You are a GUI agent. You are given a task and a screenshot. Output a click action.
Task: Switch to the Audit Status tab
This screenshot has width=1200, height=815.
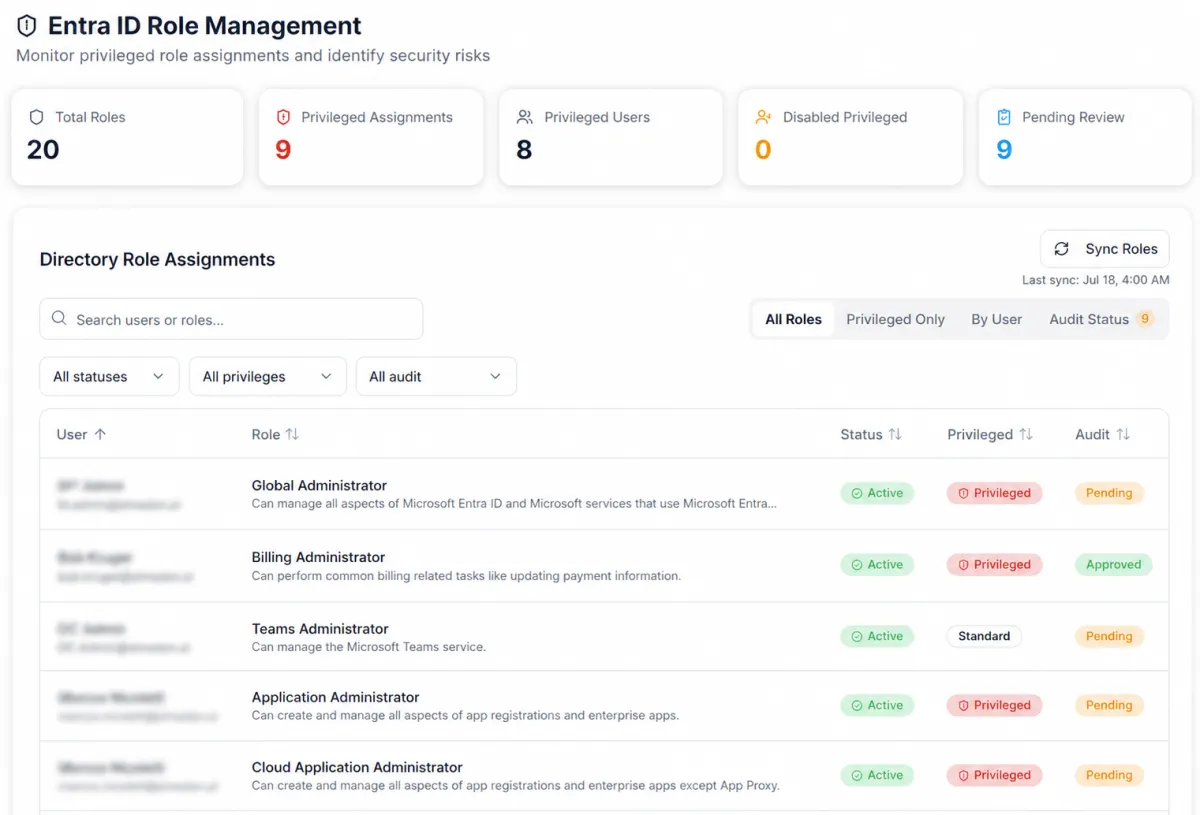click(1101, 319)
